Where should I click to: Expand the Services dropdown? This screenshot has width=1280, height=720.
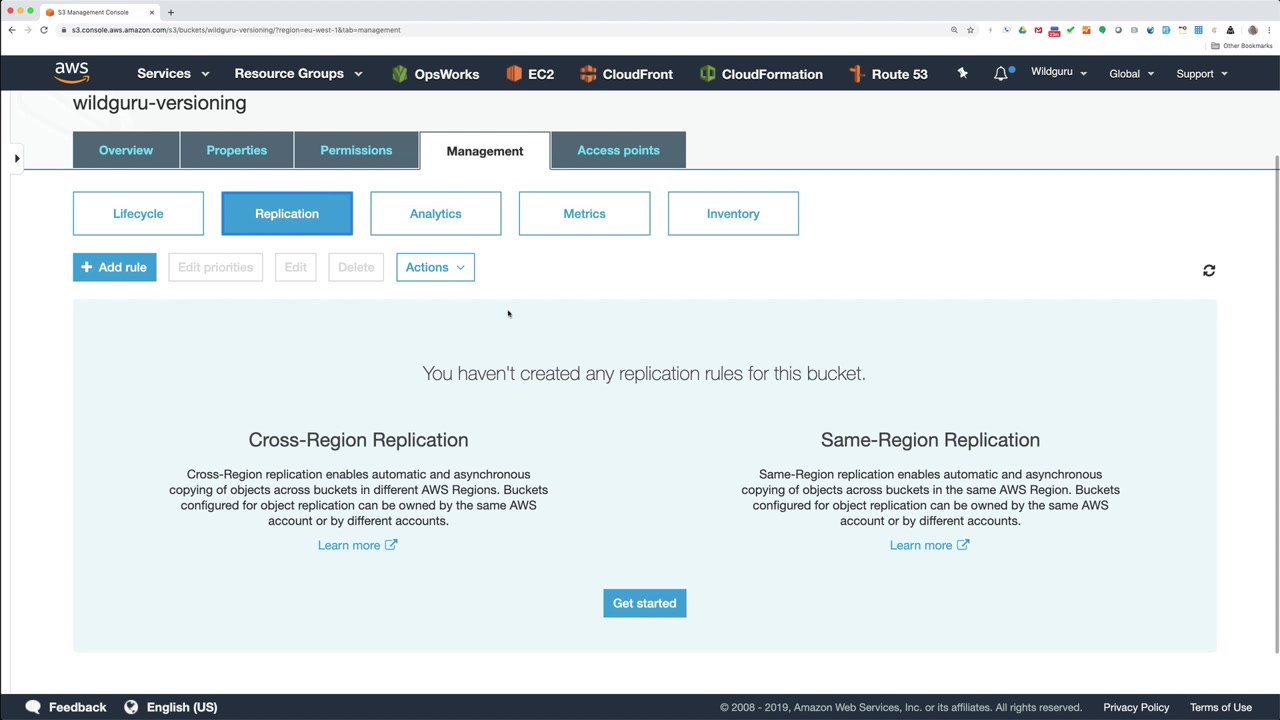coord(173,74)
